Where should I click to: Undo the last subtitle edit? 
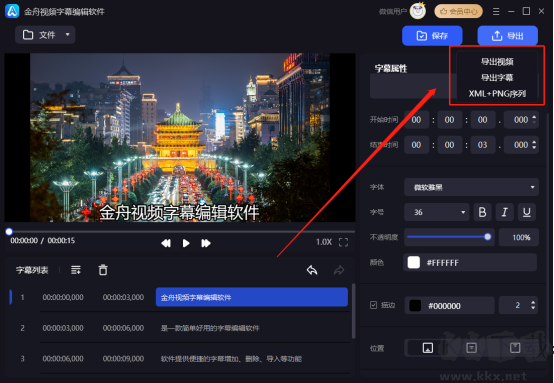pos(312,270)
